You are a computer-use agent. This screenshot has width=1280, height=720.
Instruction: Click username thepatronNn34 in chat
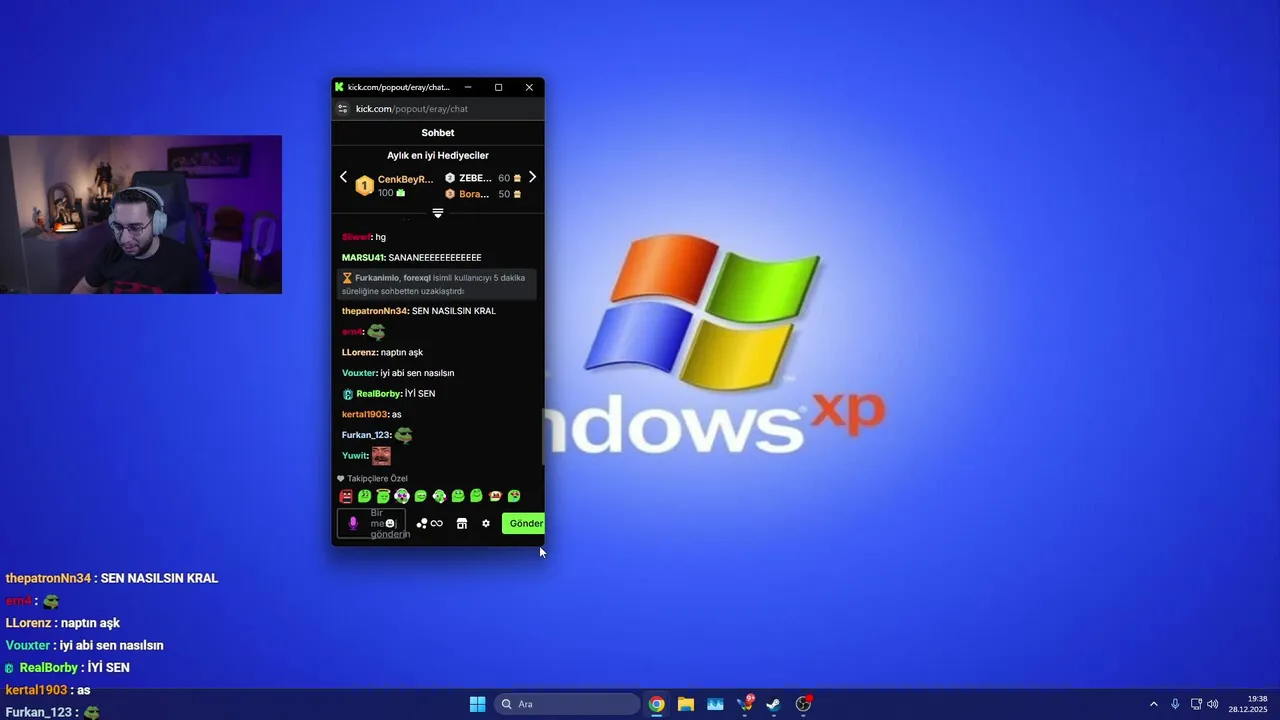pyautogui.click(x=375, y=311)
